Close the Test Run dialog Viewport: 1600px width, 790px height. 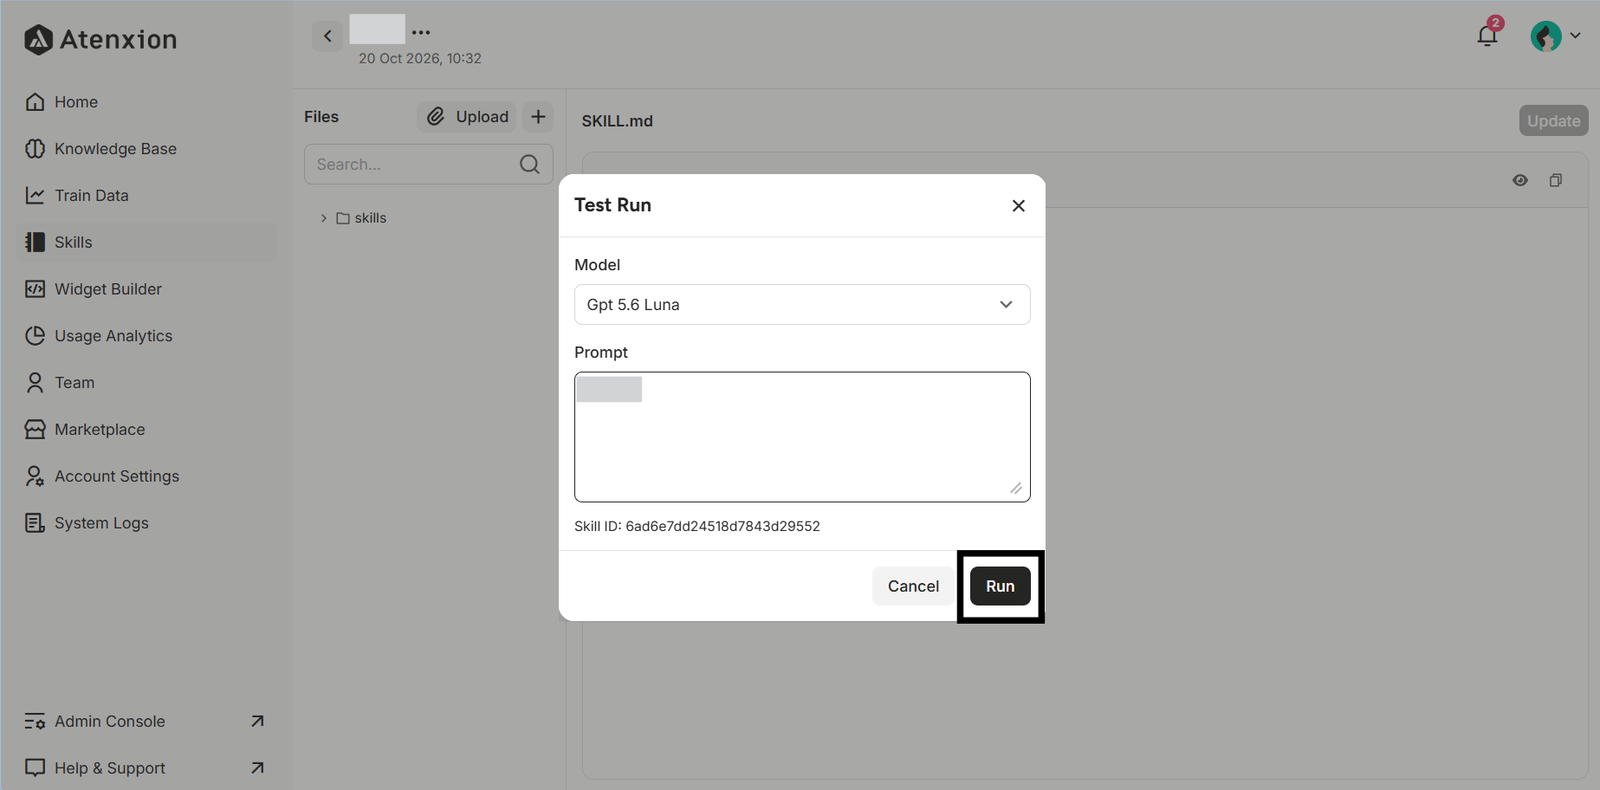coord(1018,206)
